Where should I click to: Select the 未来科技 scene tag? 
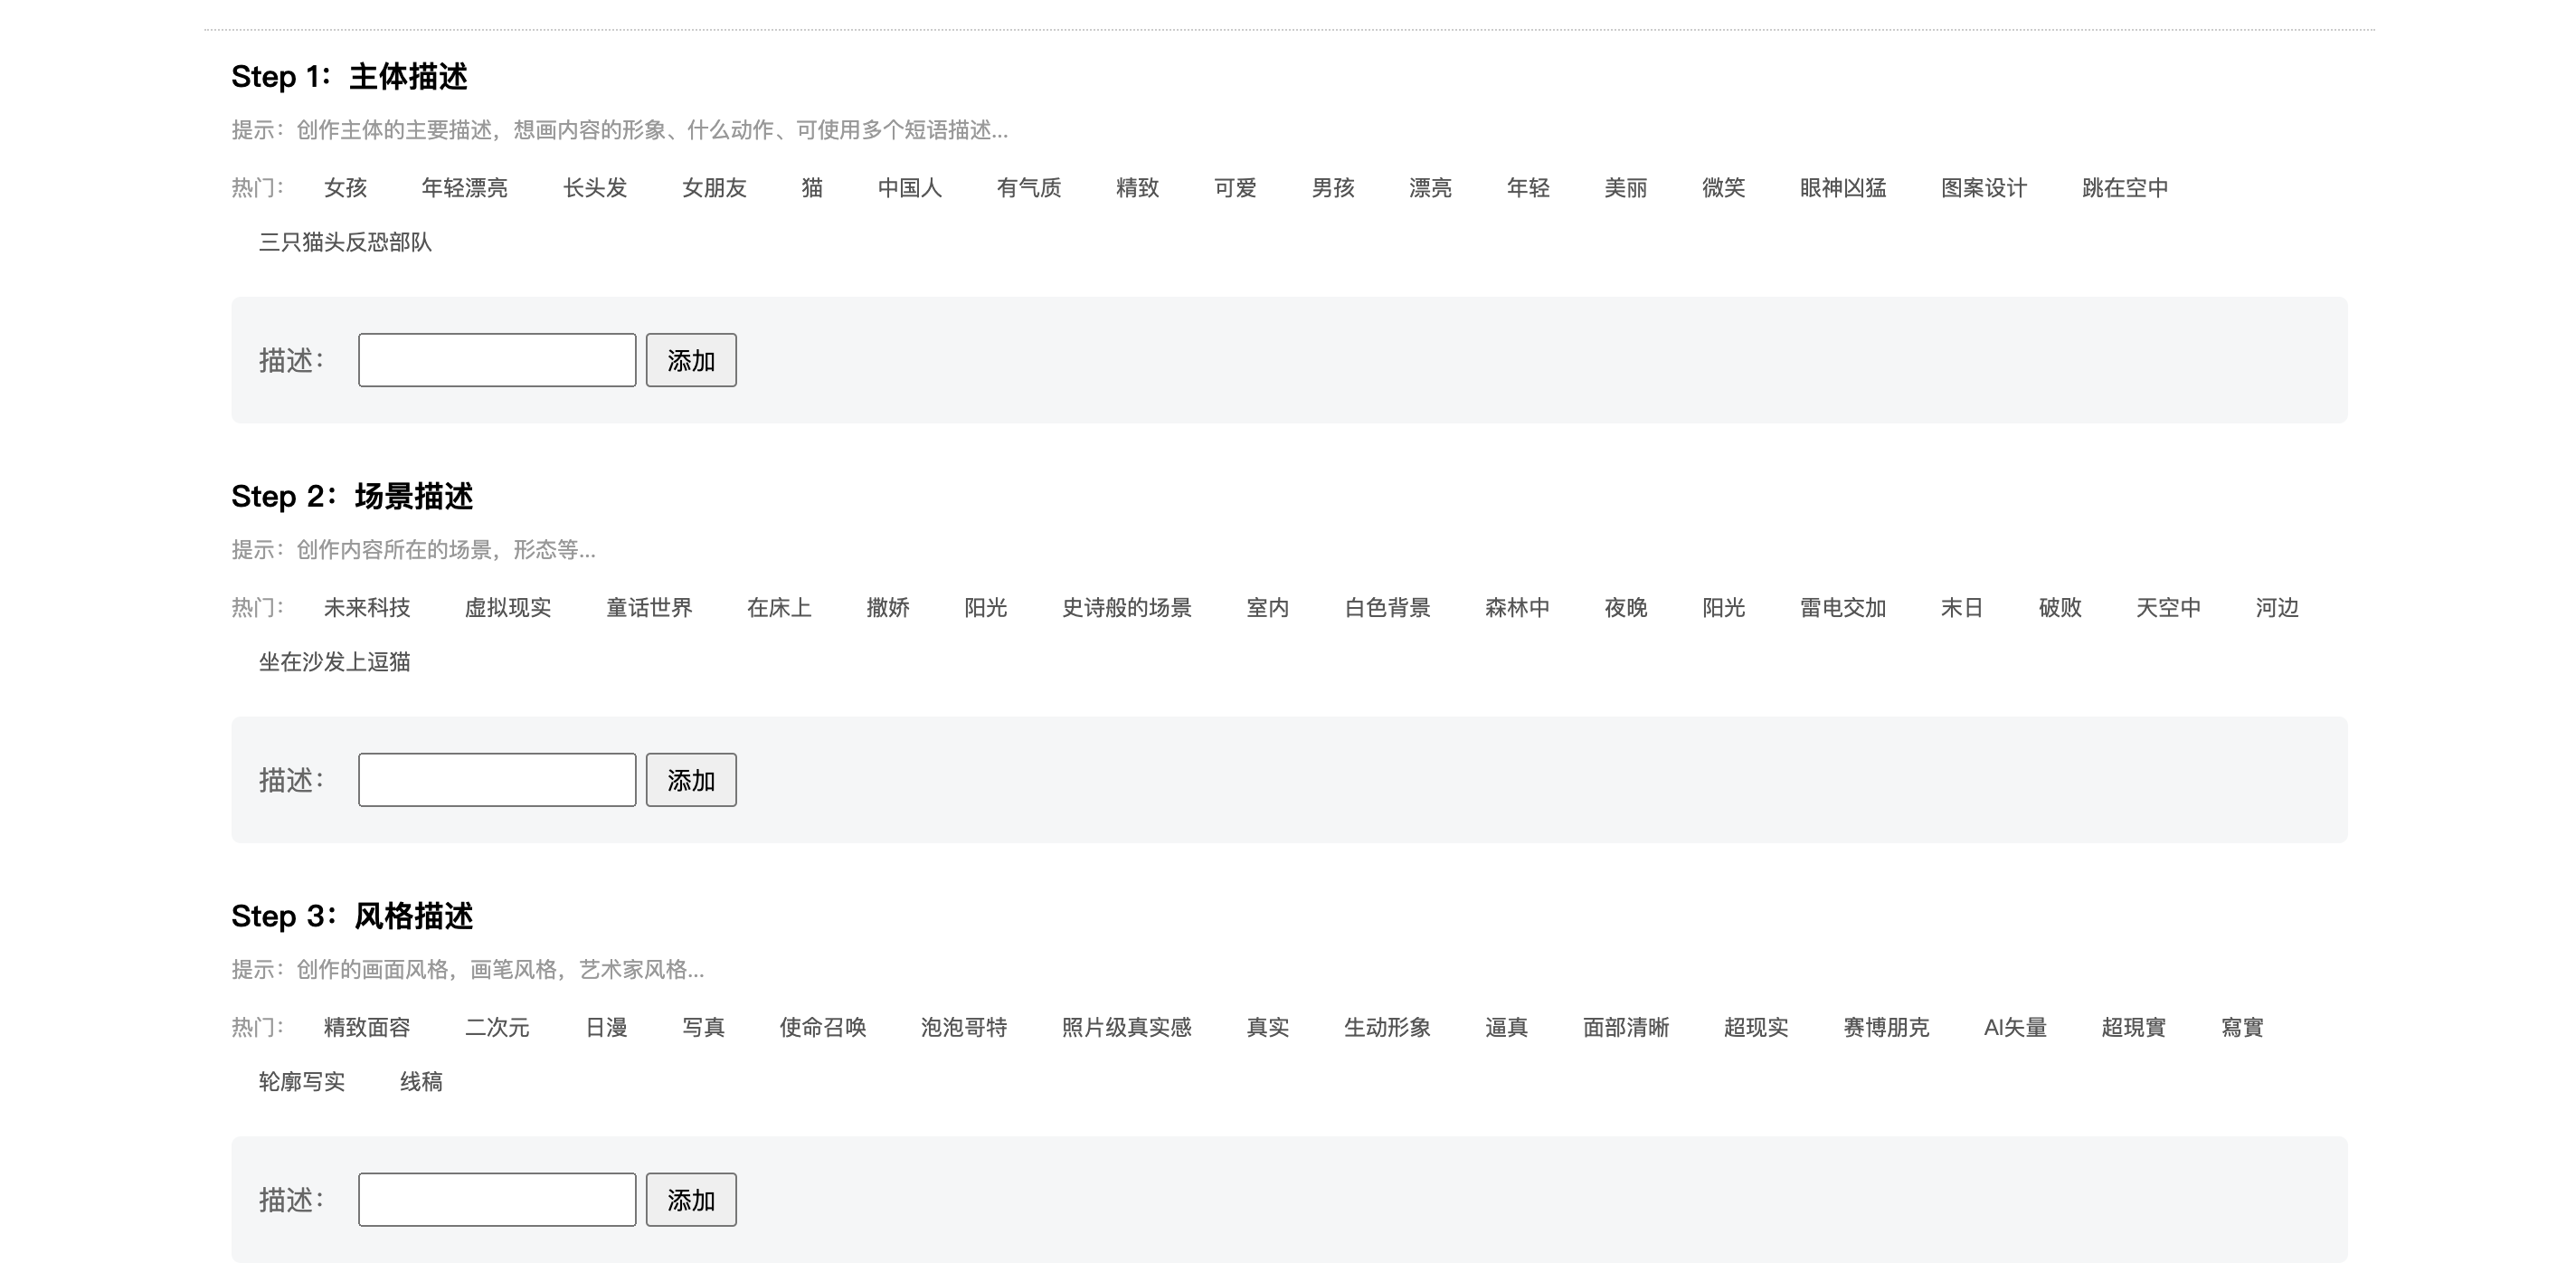(x=367, y=608)
